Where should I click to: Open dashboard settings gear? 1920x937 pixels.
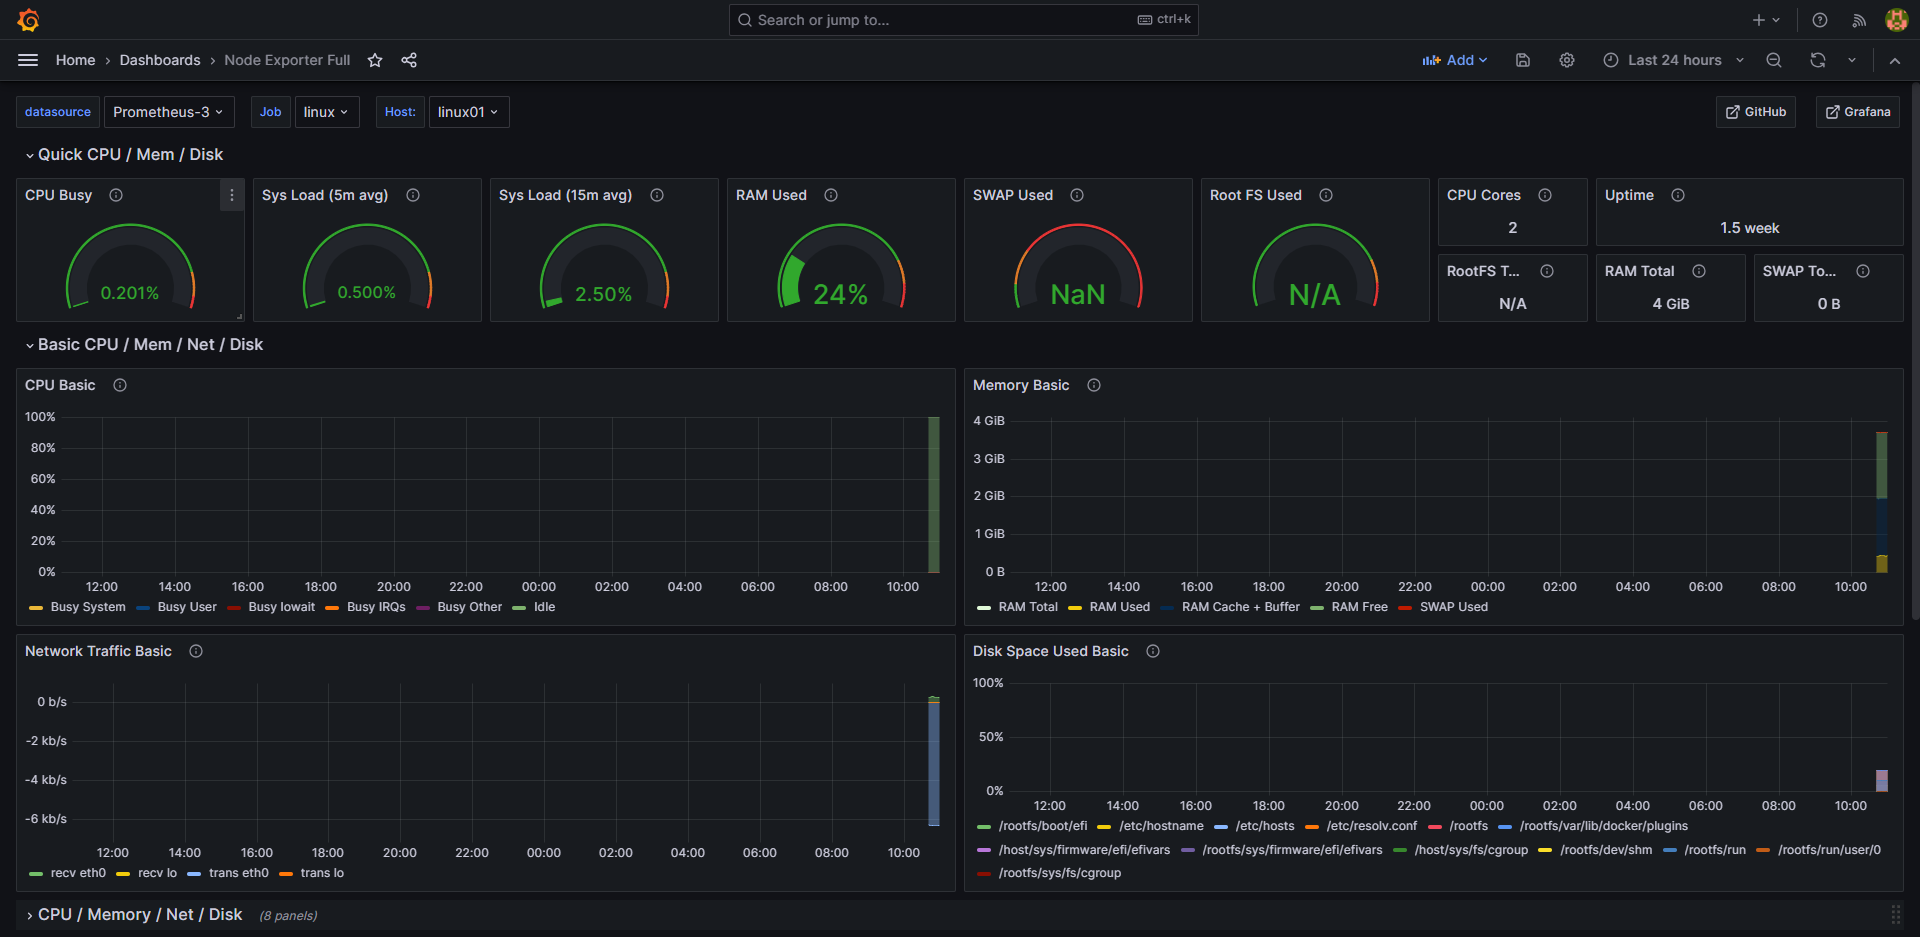coord(1567,60)
